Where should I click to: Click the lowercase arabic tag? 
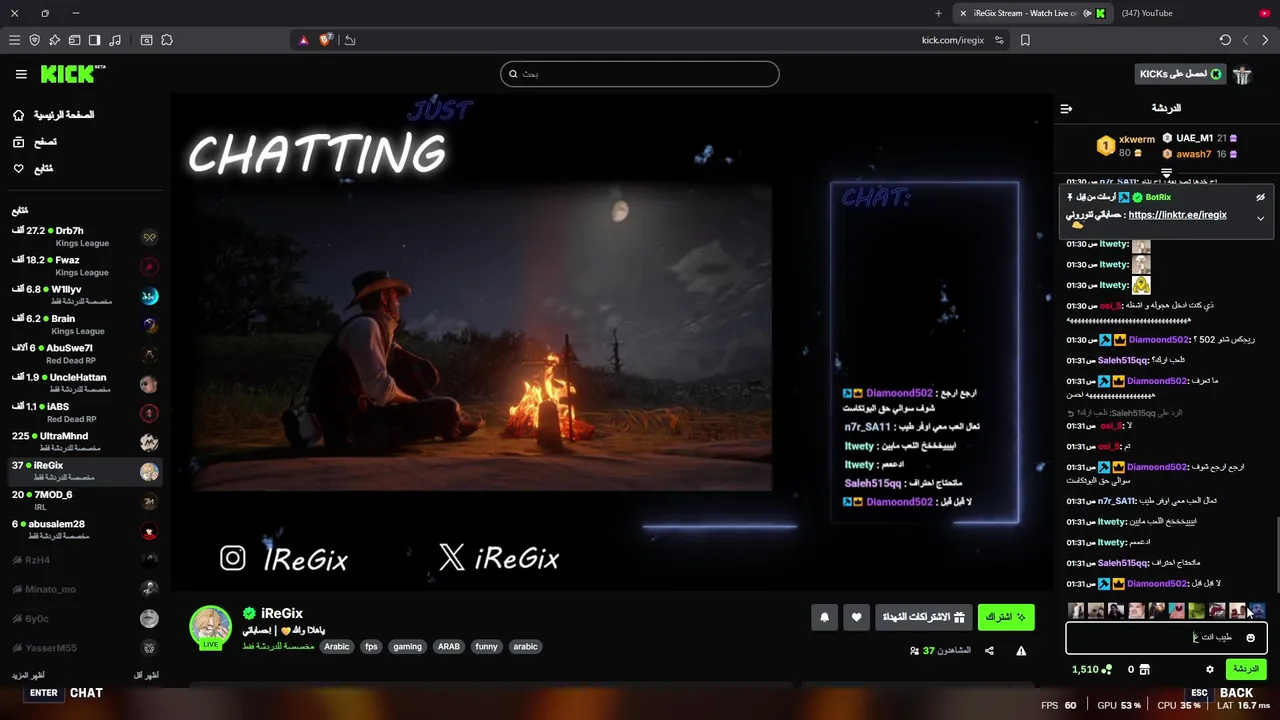coord(525,647)
